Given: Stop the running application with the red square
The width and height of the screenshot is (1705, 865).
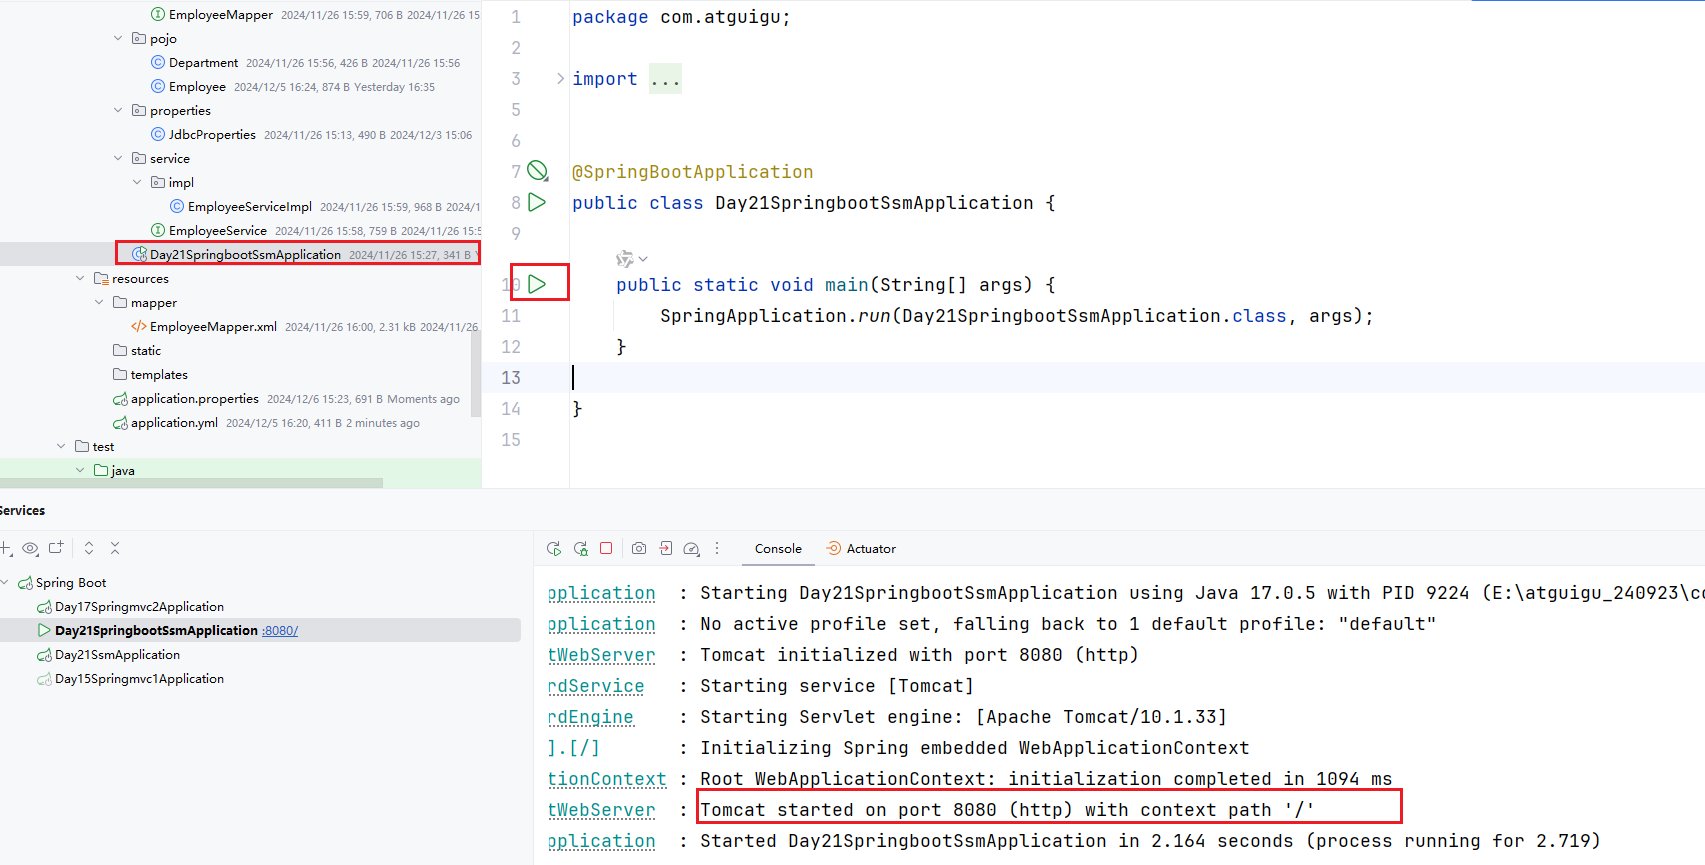Looking at the screenshot, I should tap(606, 548).
